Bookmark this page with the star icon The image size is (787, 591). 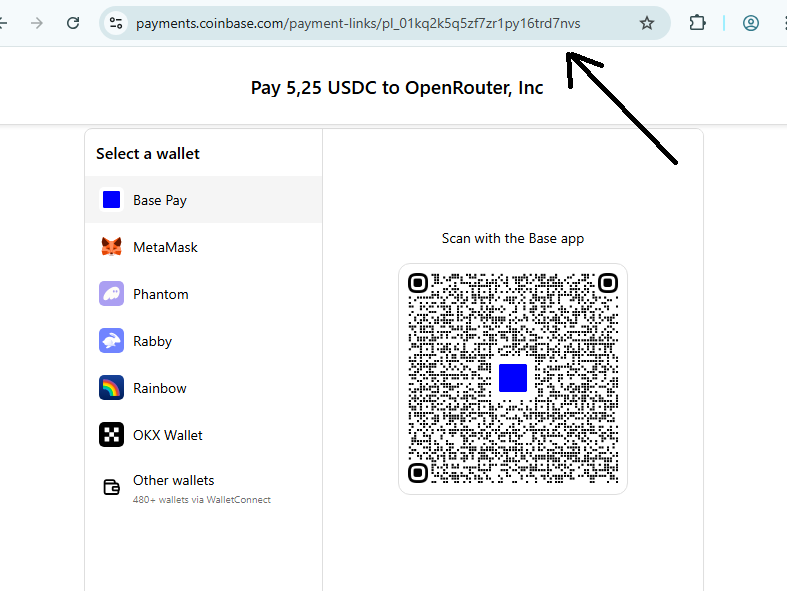pyautogui.click(x=647, y=23)
